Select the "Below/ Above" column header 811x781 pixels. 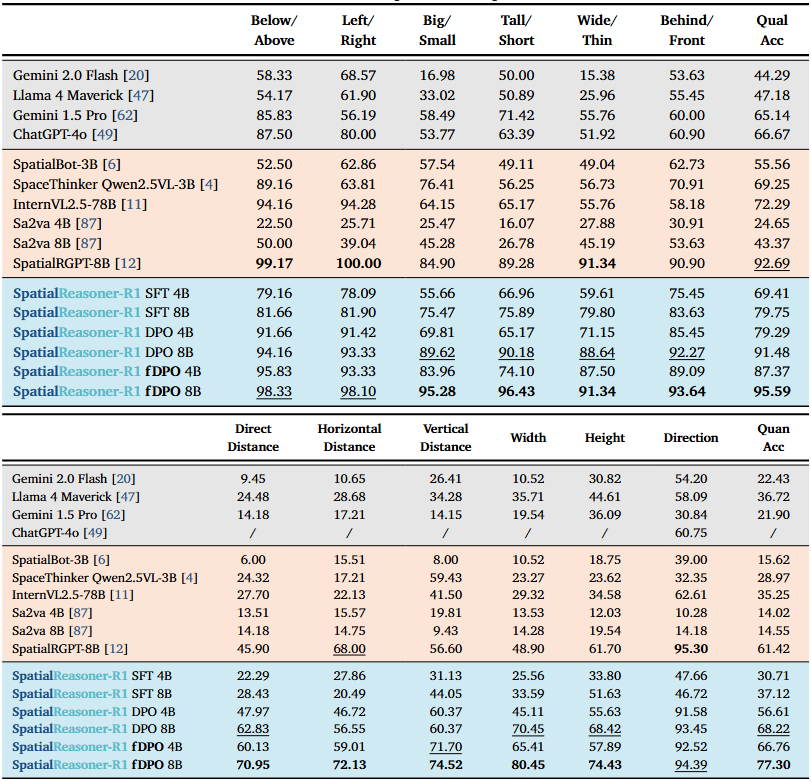[274, 30]
